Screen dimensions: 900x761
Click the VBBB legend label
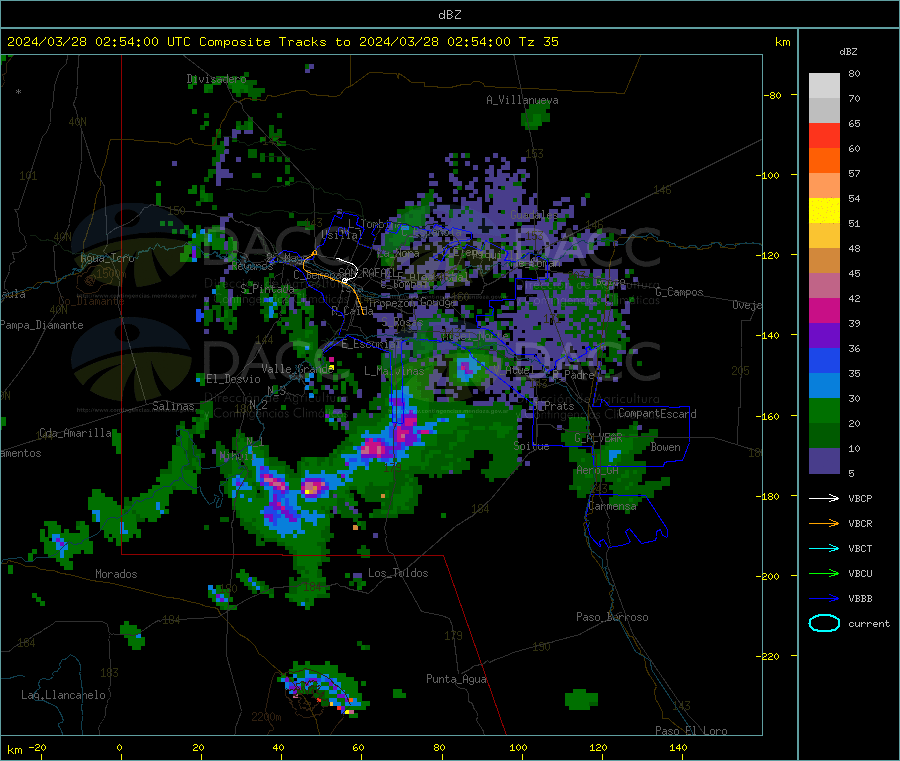(x=860, y=599)
